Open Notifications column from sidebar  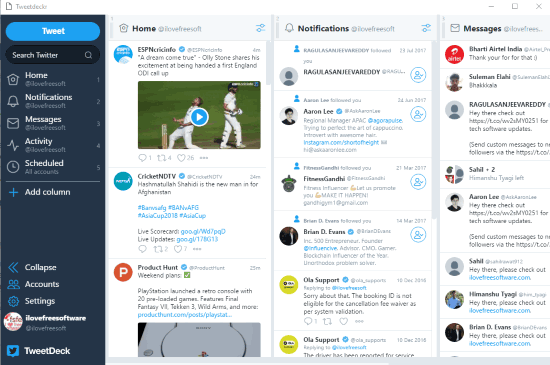[53, 101]
